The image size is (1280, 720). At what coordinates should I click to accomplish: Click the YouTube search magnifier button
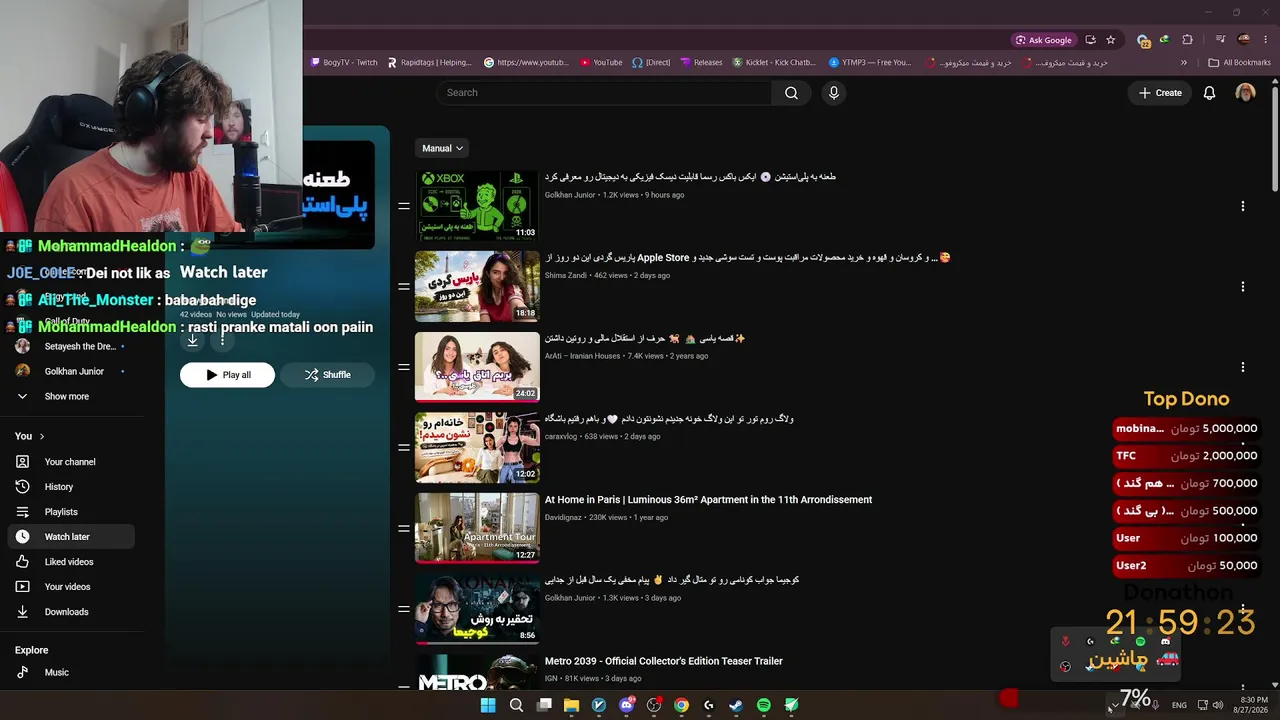pos(791,93)
